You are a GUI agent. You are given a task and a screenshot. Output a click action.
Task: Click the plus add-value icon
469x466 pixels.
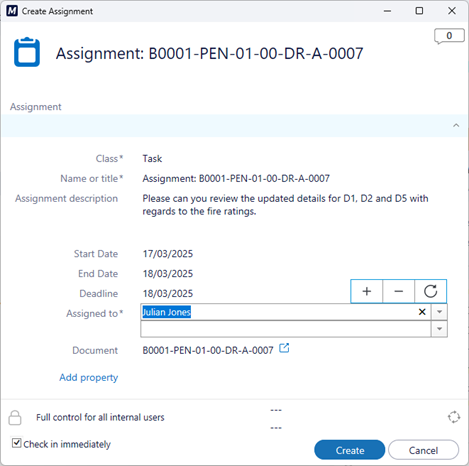tap(367, 291)
